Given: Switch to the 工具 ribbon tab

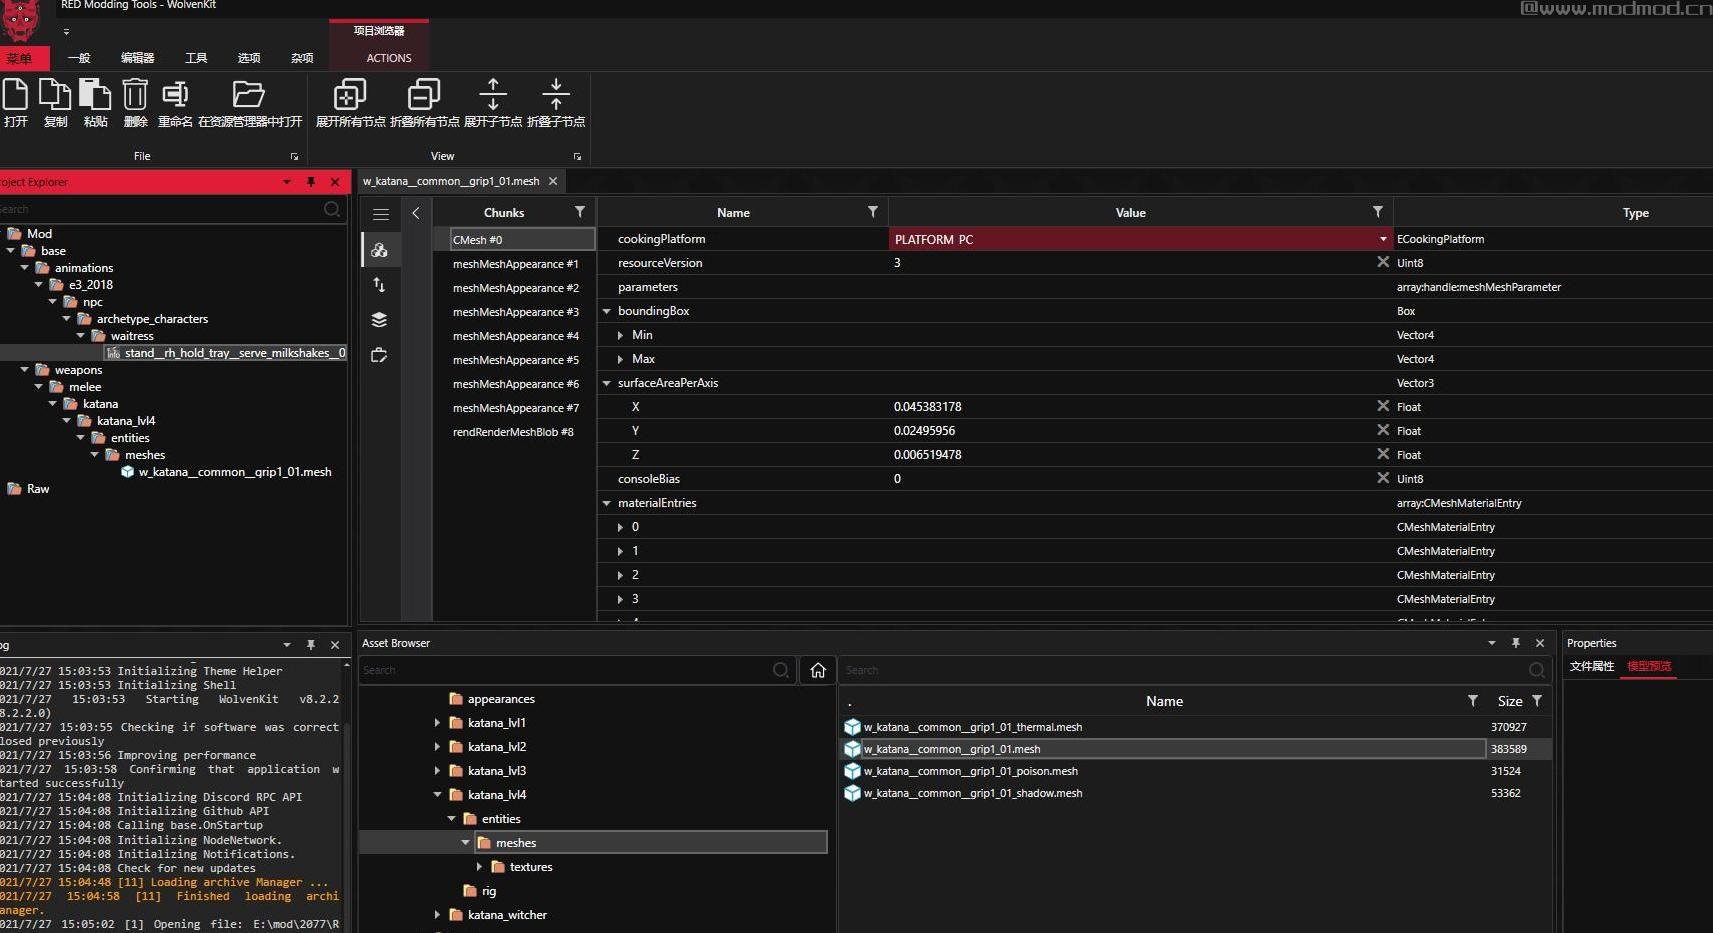Looking at the screenshot, I should [196, 58].
